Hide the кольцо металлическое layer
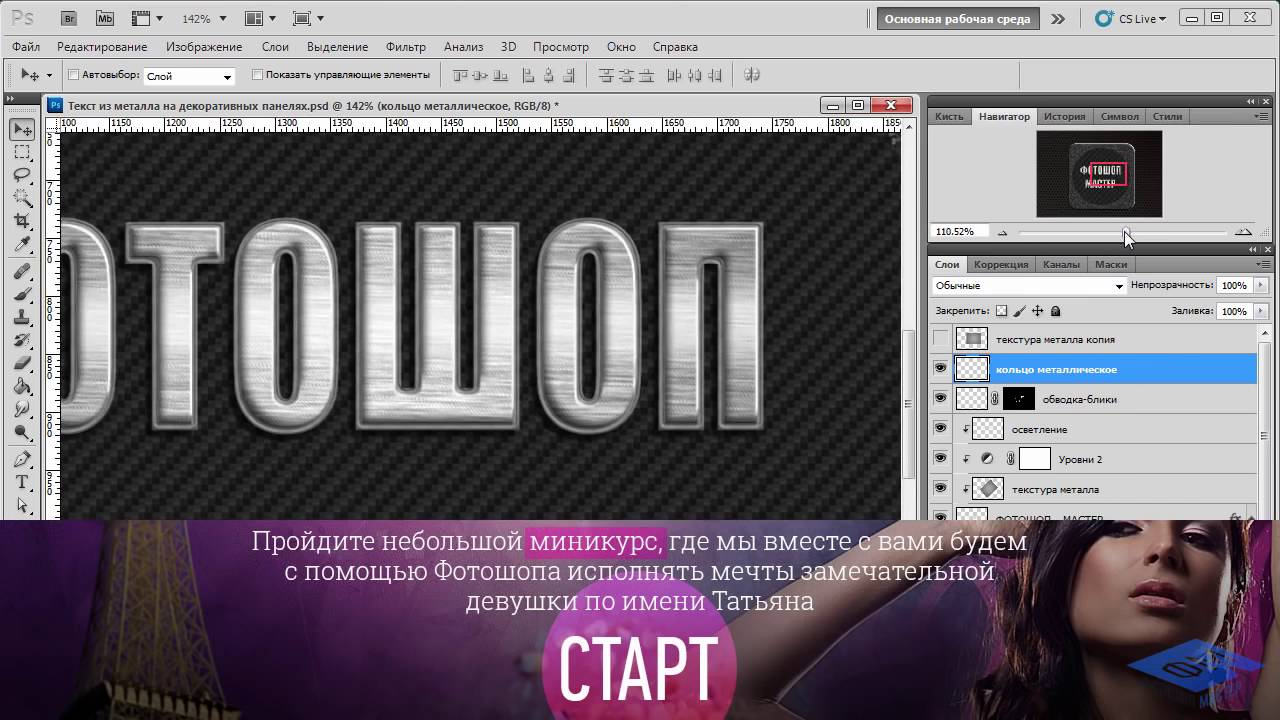The height and width of the screenshot is (720, 1280). pos(940,369)
